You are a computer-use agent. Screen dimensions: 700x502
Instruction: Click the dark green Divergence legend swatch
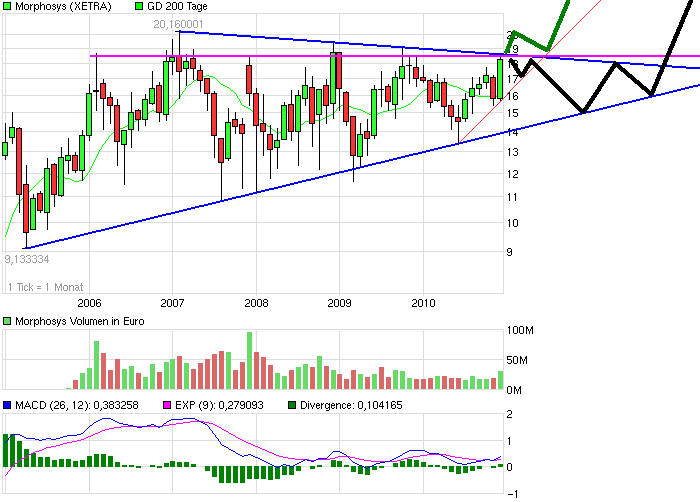[292, 405]
